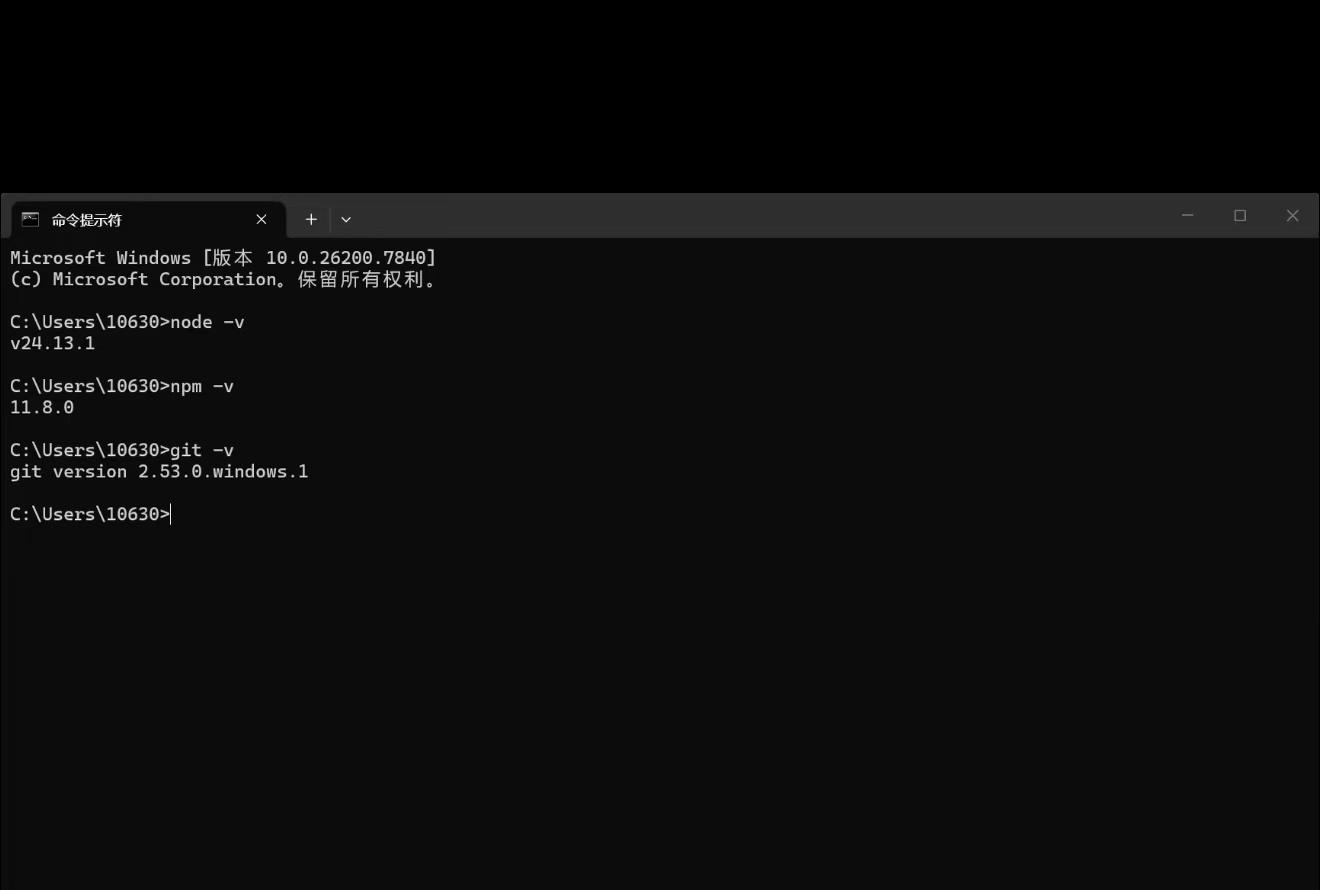This screenshot has height=890, width=1320.
Task: Click the 'npm -v' command line
Action: pos(122,386)
